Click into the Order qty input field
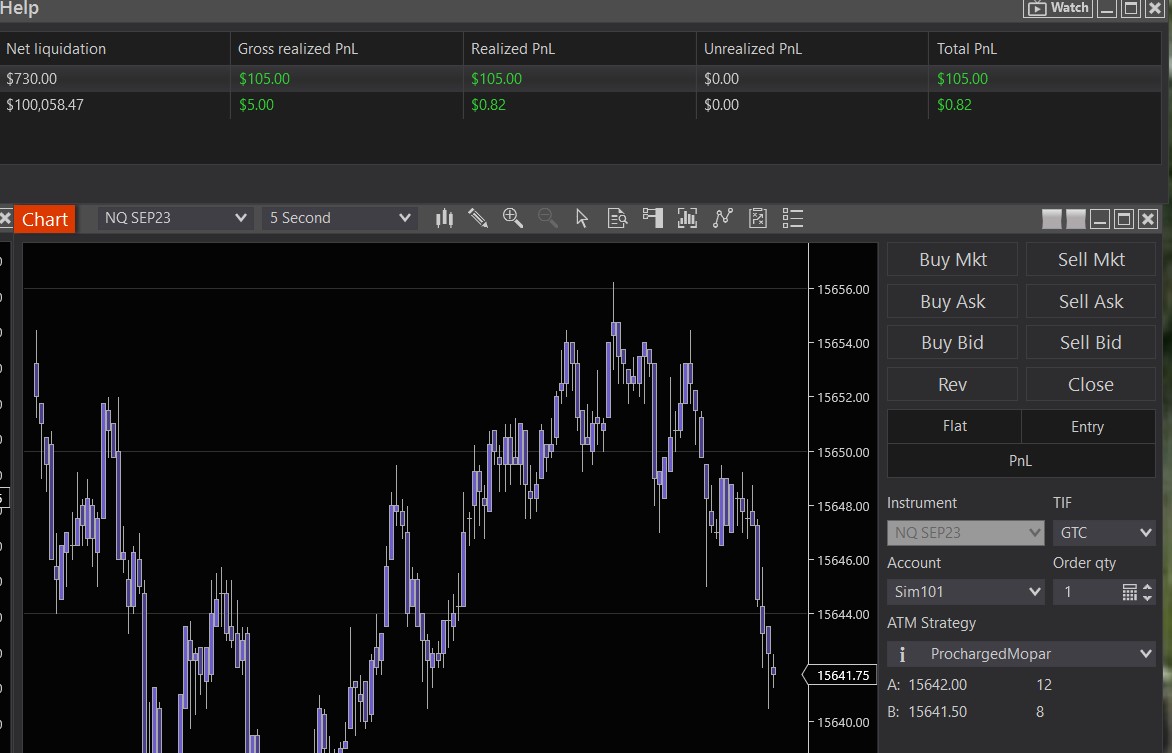Screen dimensions: 1172x753 click(1086, 592)
